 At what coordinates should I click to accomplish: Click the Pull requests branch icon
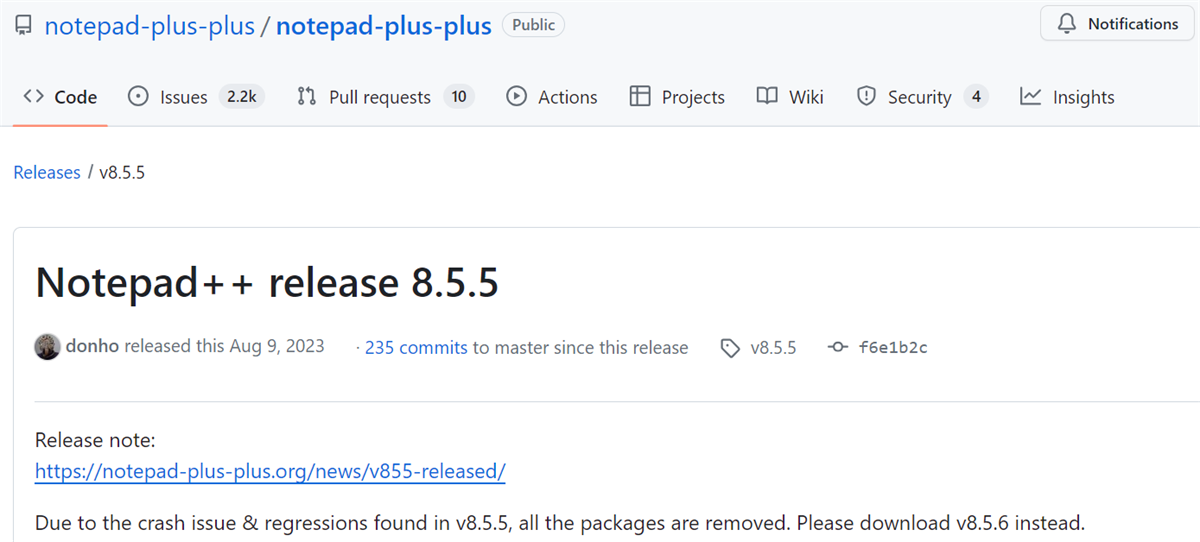pos(306,96)
